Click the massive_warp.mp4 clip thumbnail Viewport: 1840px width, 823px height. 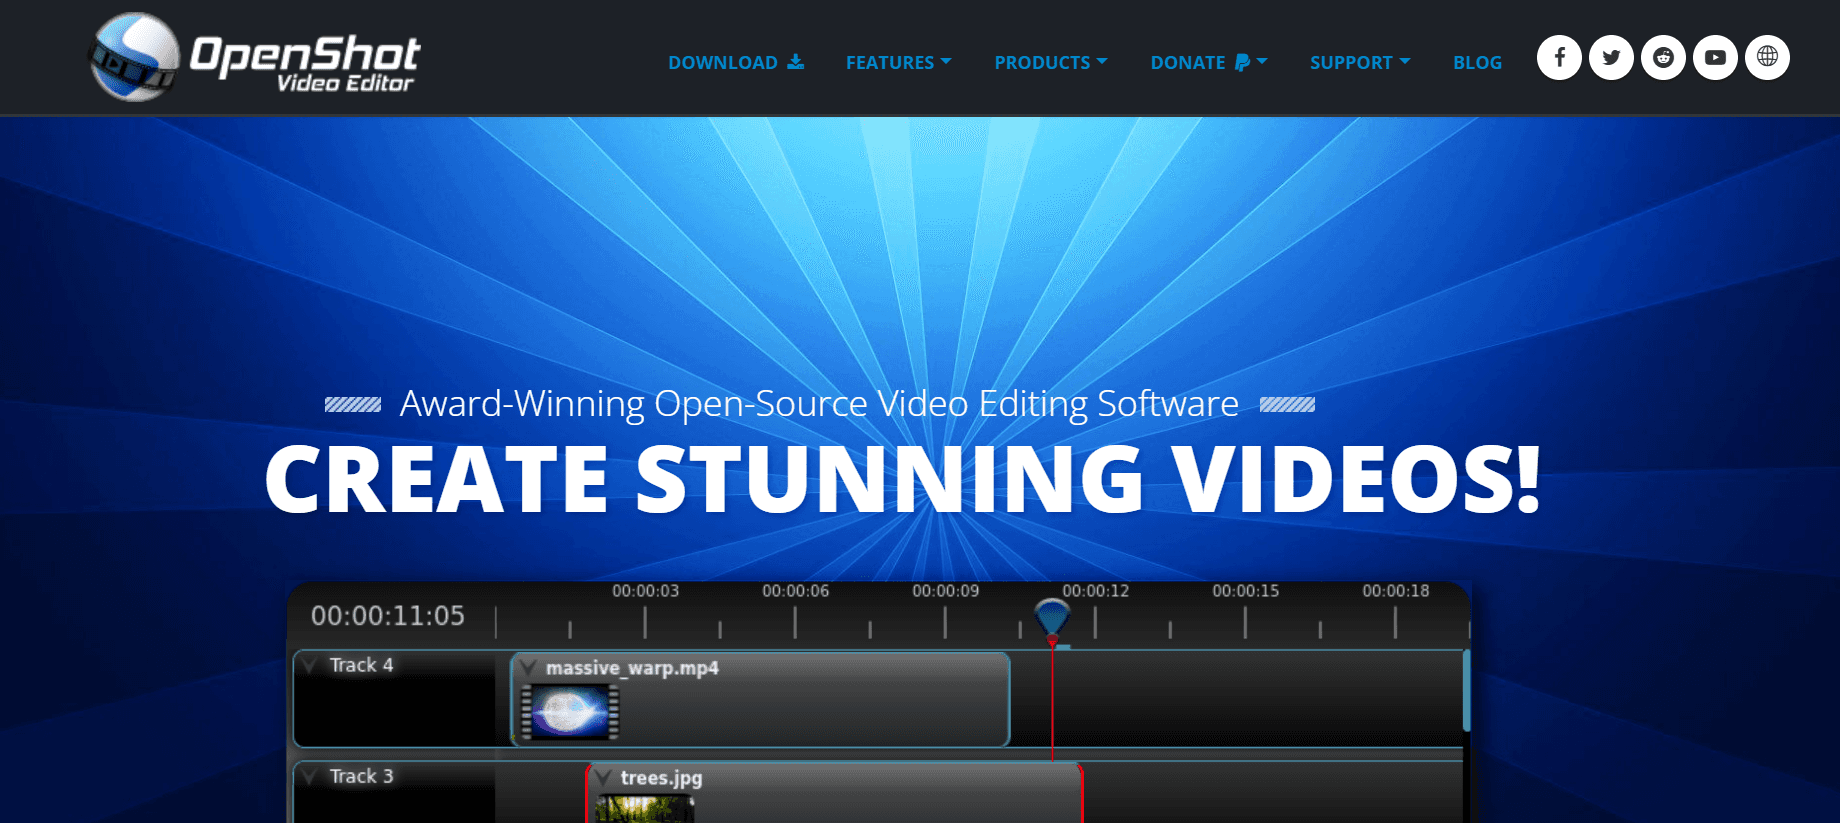[x=570, y=711]
